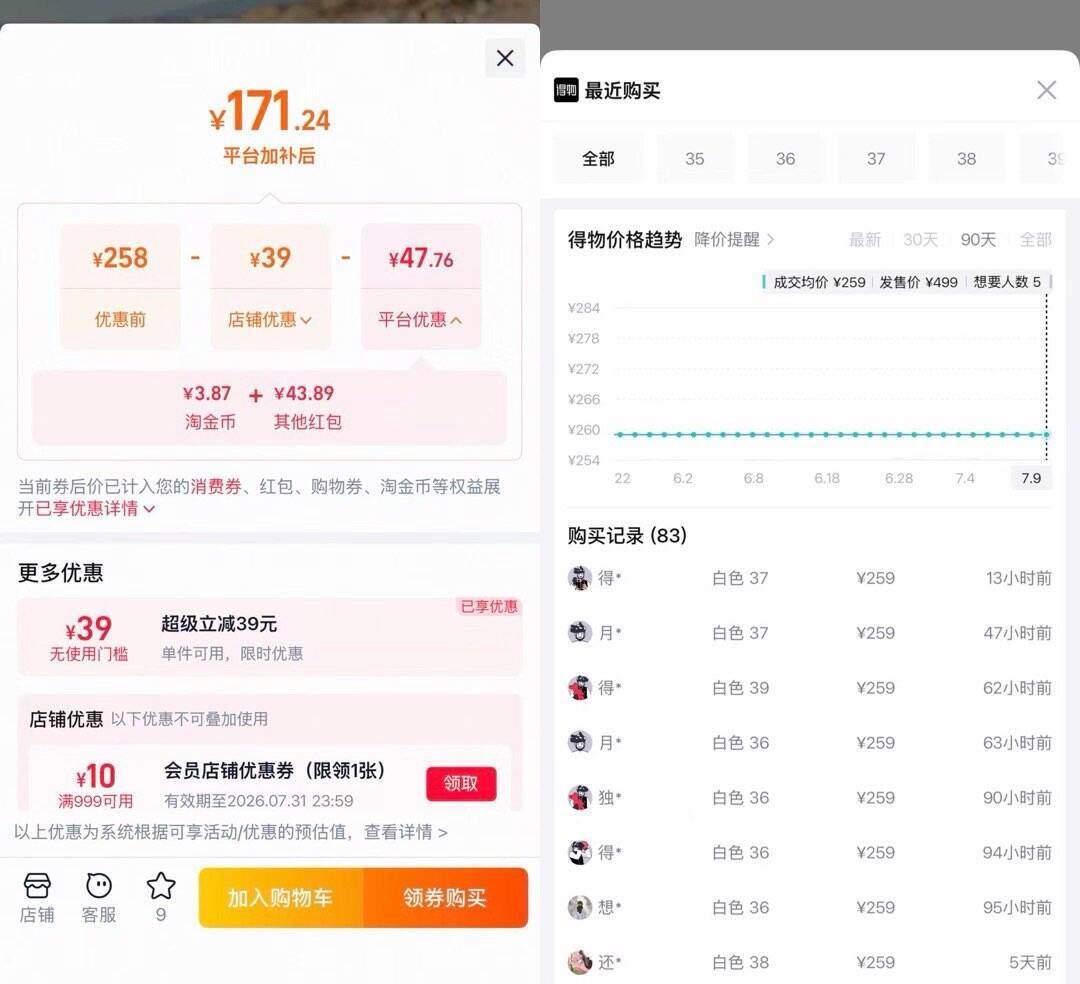Expand 已享优惠详情 details

coord(95,509)
